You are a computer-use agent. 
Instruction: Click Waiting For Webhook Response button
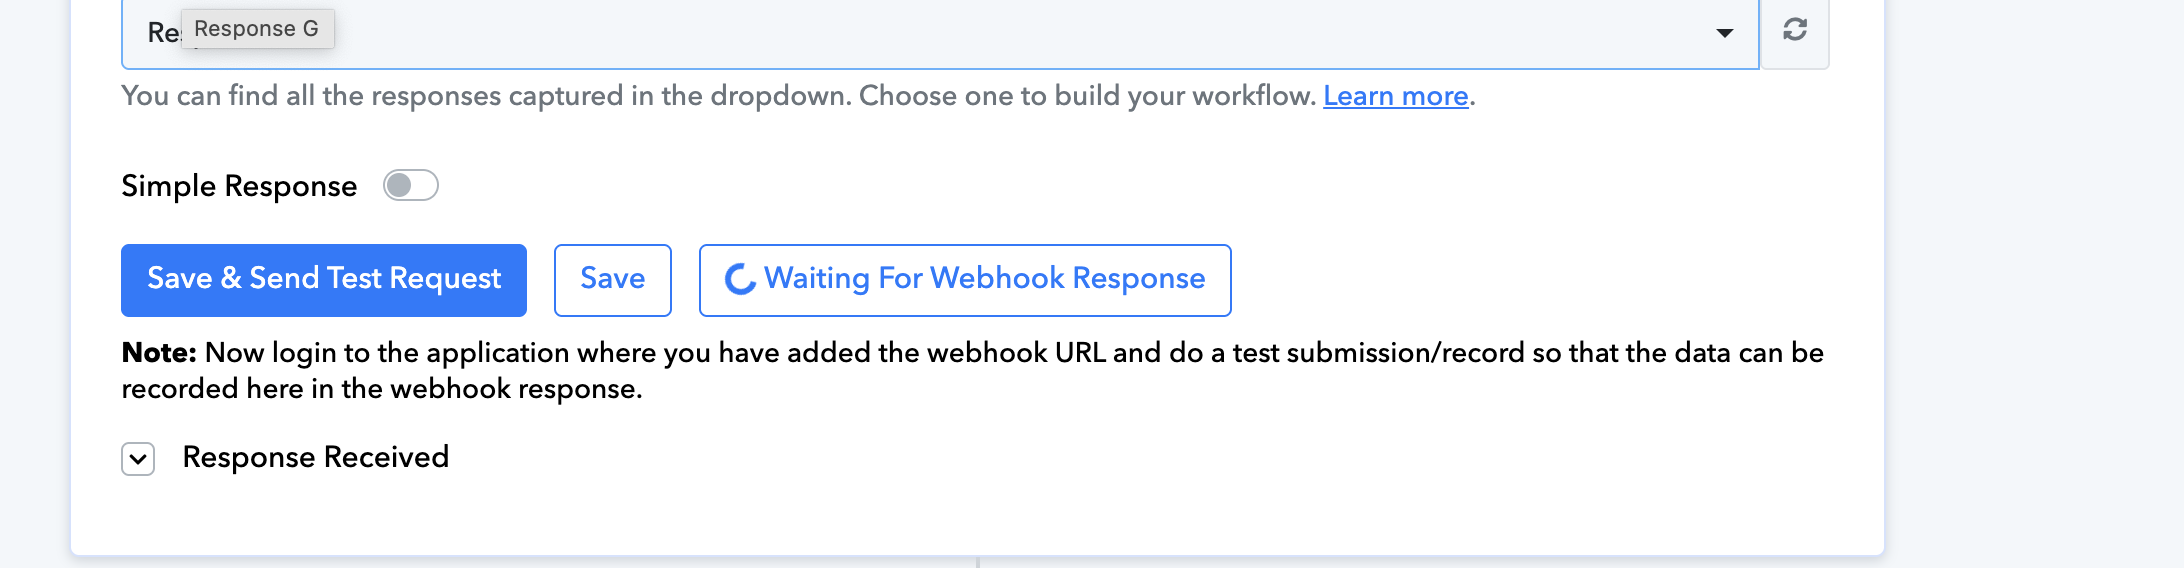(965, 280)
